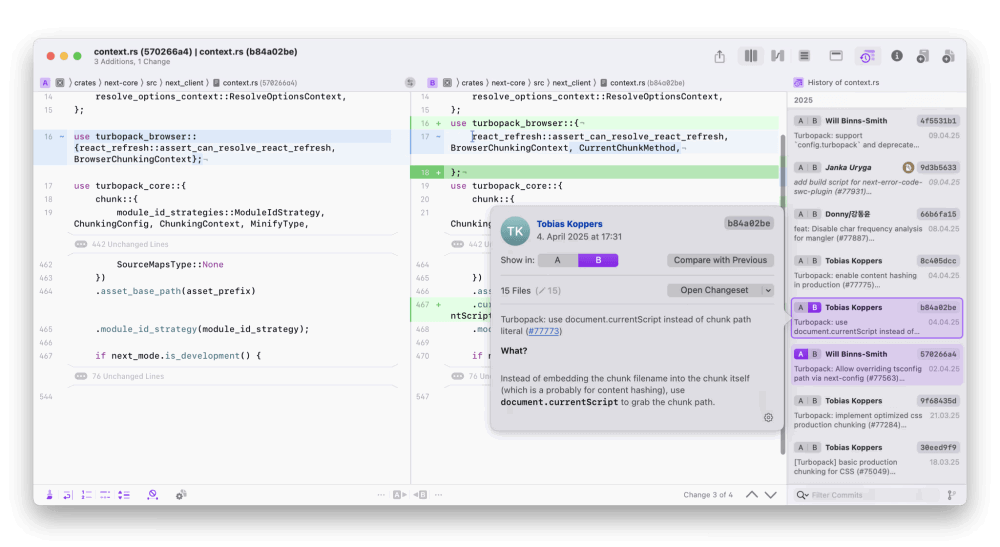
Task: Open the search options magnifier dropdown
Action: (x=802, y=495)
